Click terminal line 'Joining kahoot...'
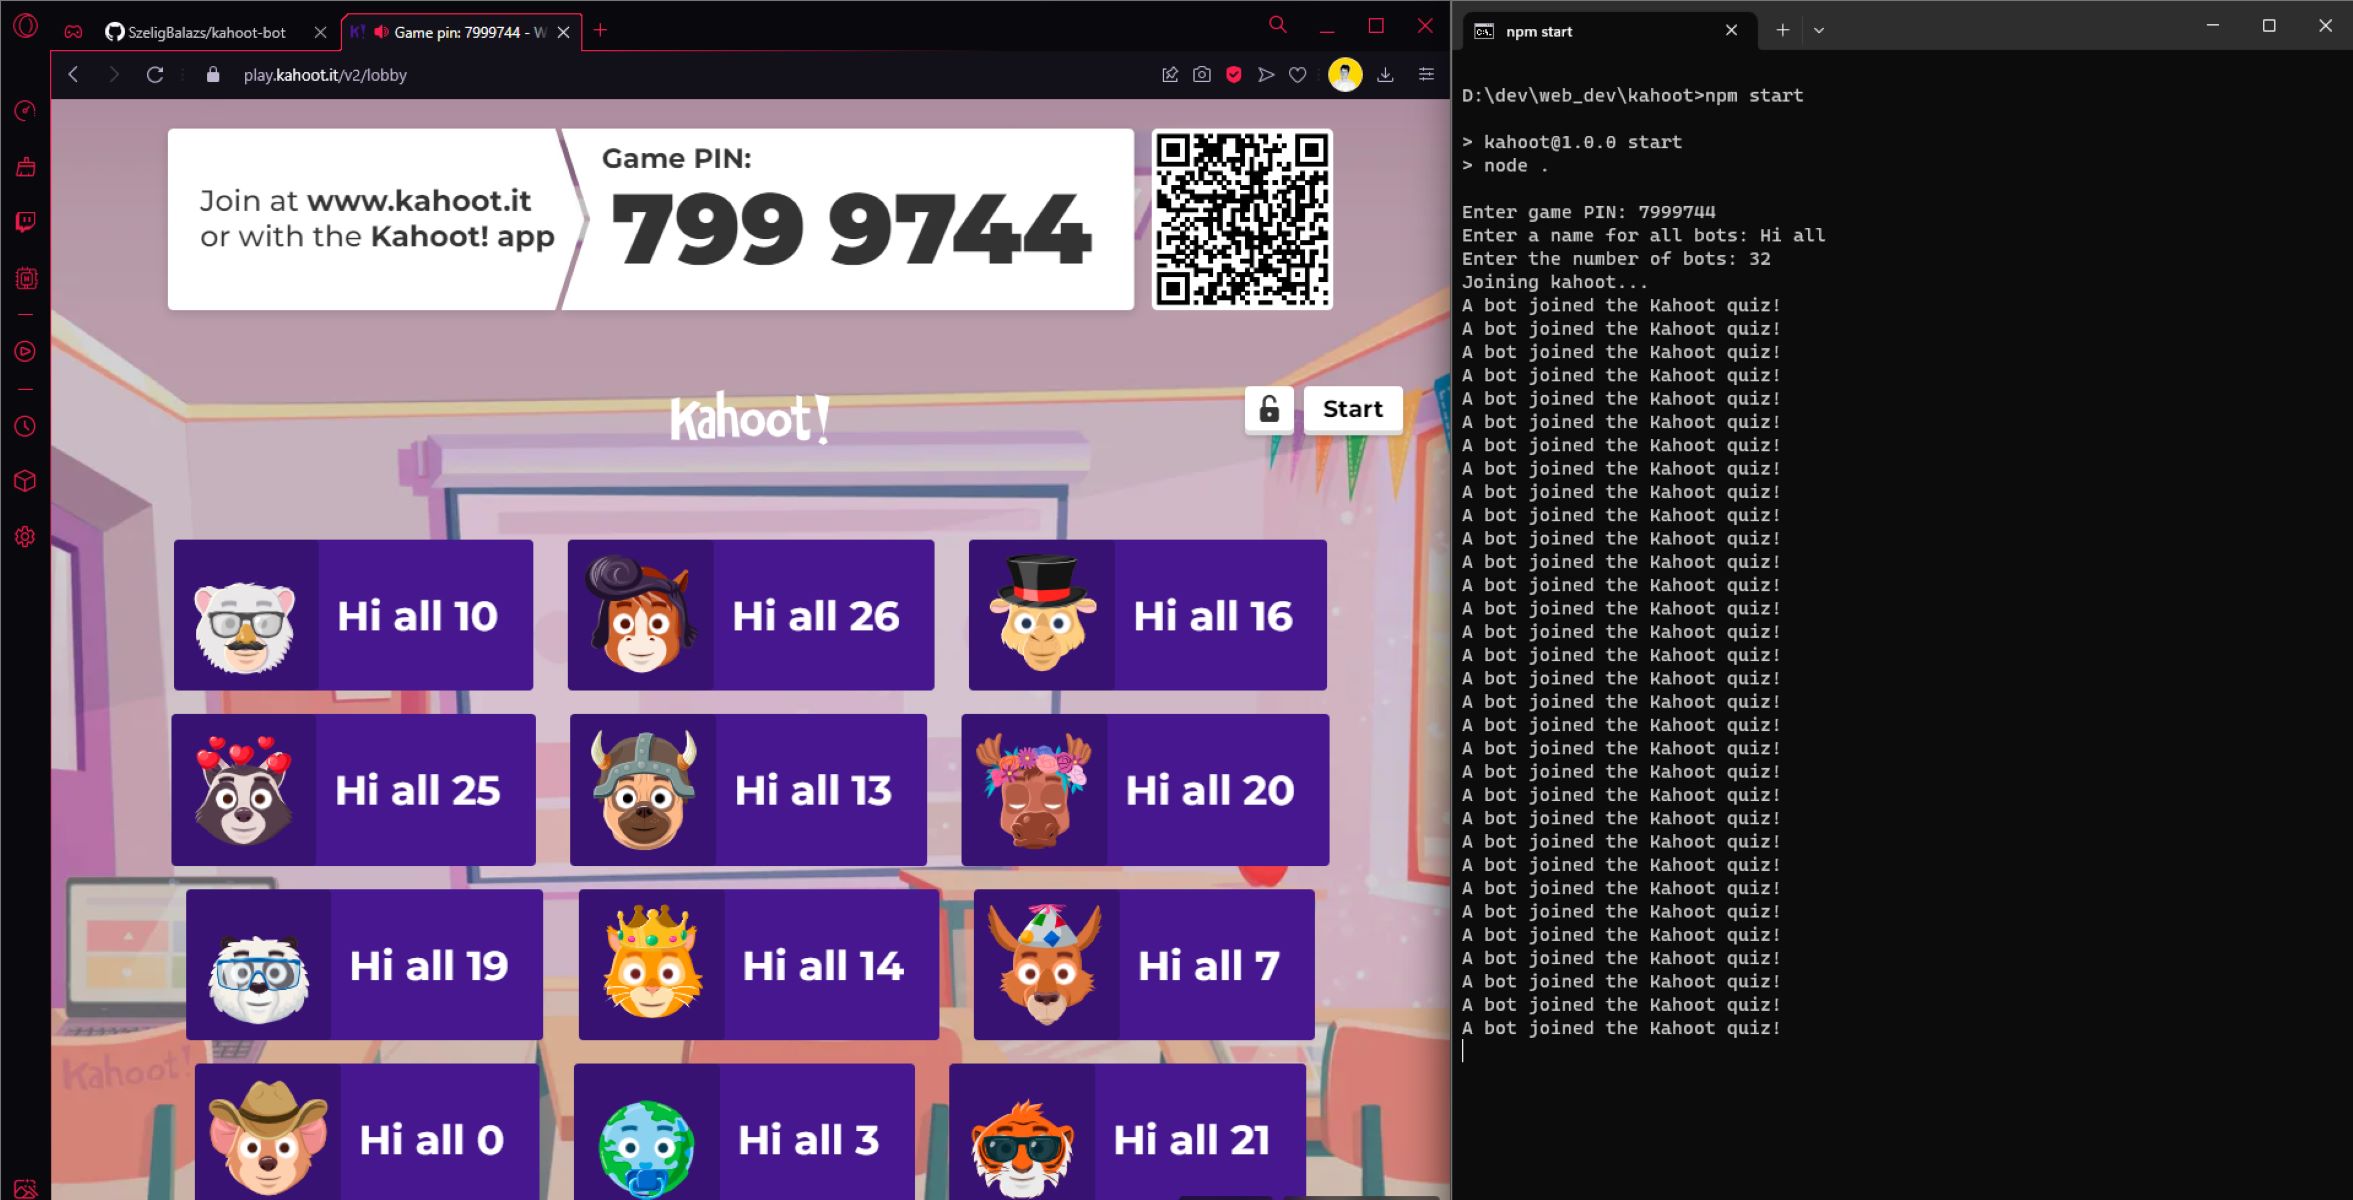This screenshot has width=2353, height=1200. pyautogui.click(x=1554, y=282)
